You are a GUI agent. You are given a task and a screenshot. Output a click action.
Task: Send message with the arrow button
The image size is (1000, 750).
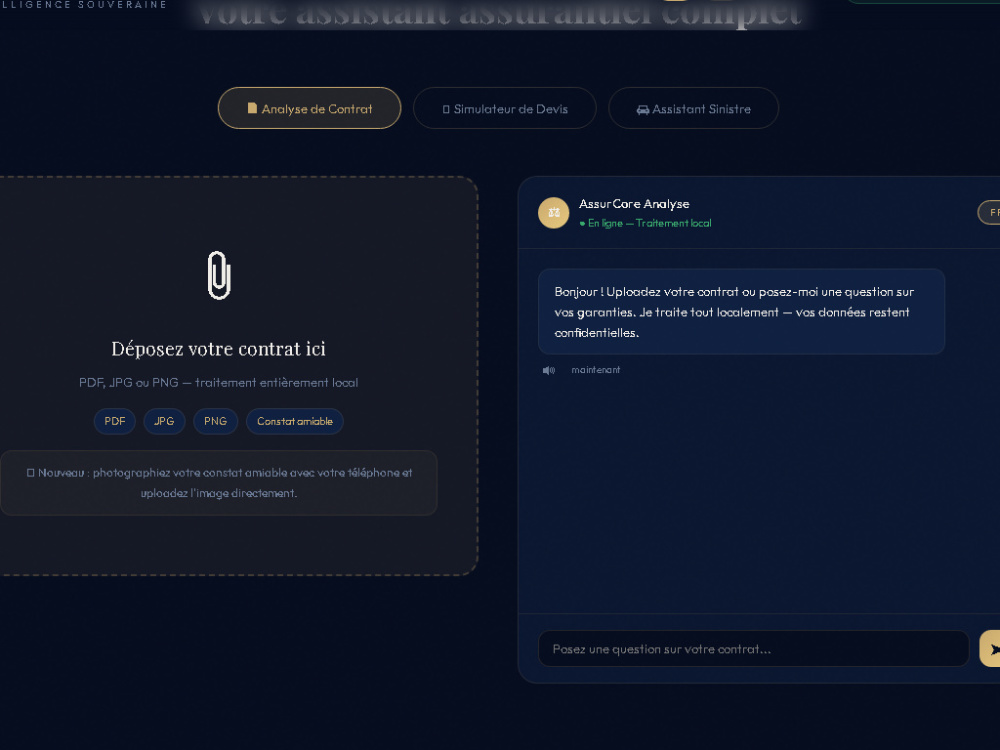[x=991, y=649]
